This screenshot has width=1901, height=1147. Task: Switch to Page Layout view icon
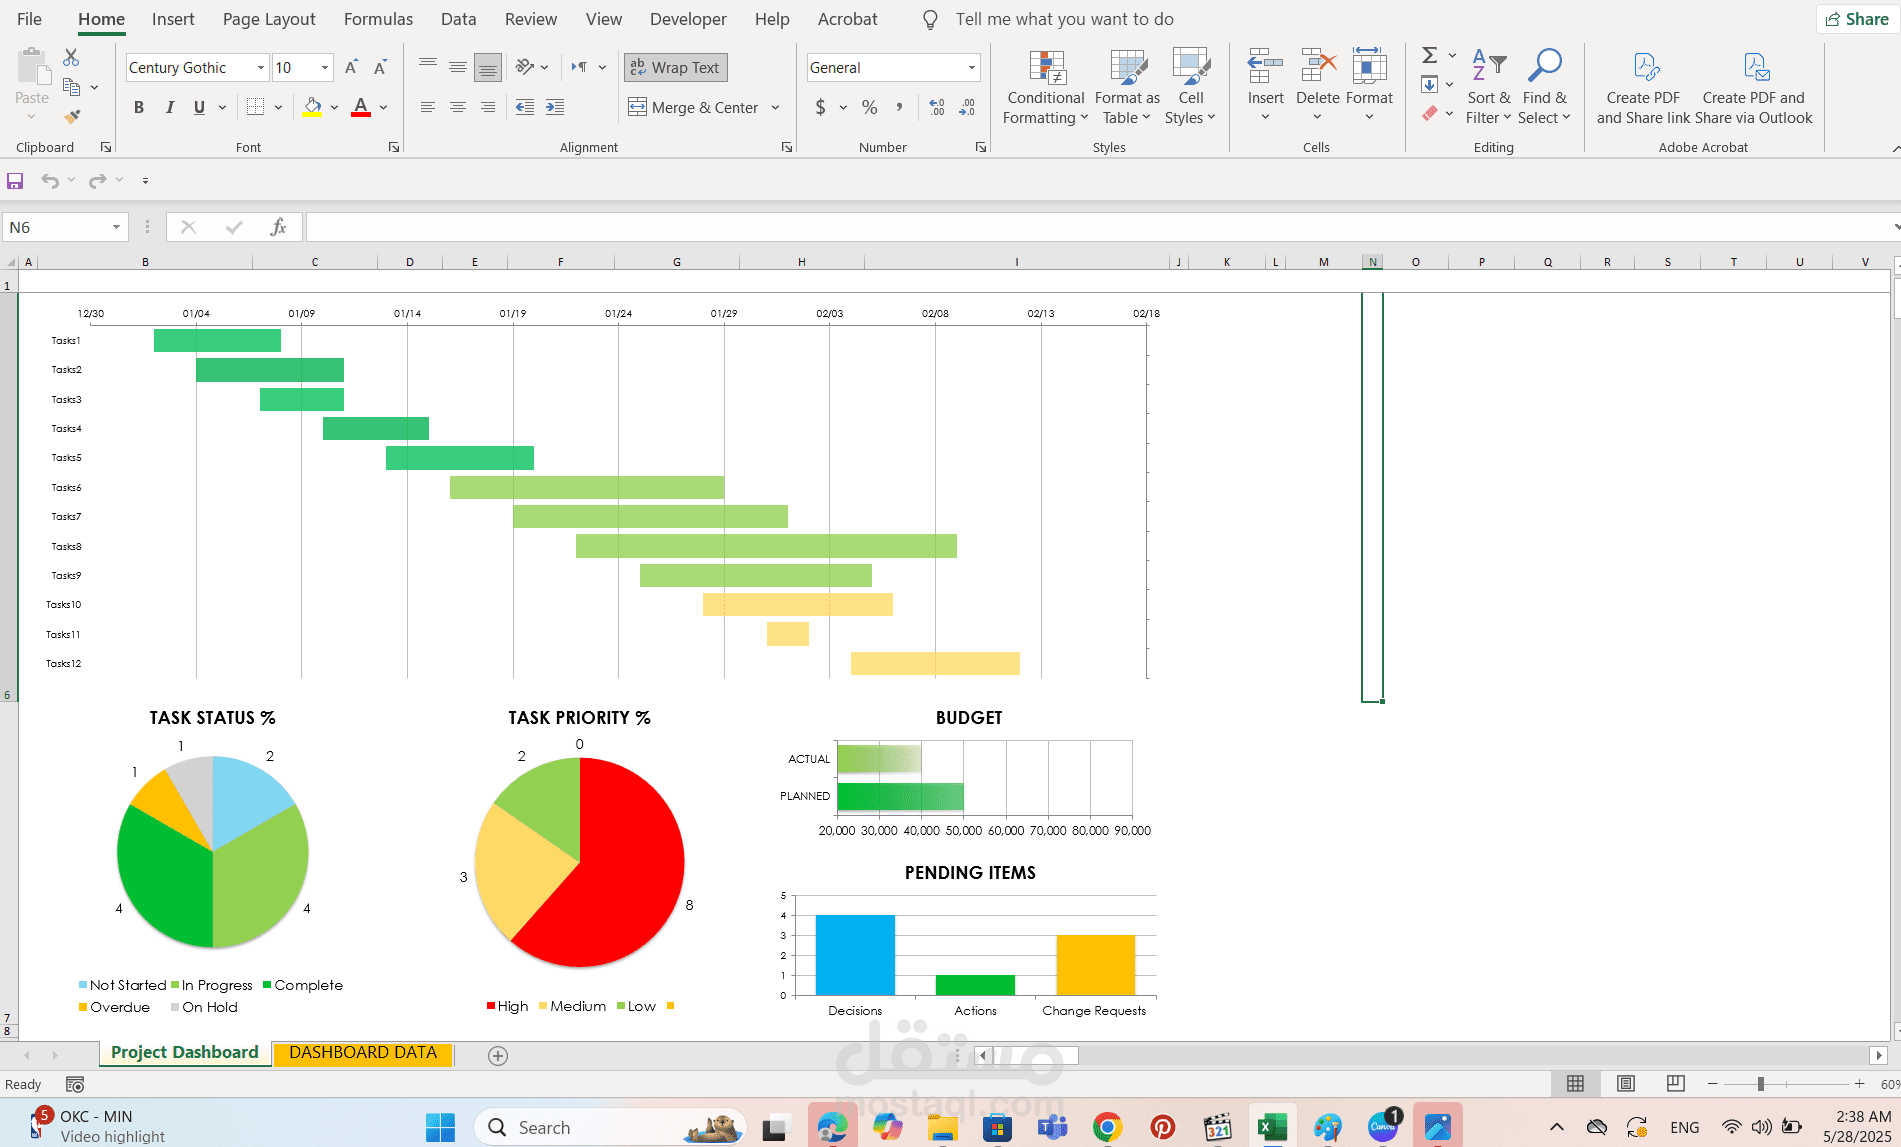[x=1626, y=1084]
